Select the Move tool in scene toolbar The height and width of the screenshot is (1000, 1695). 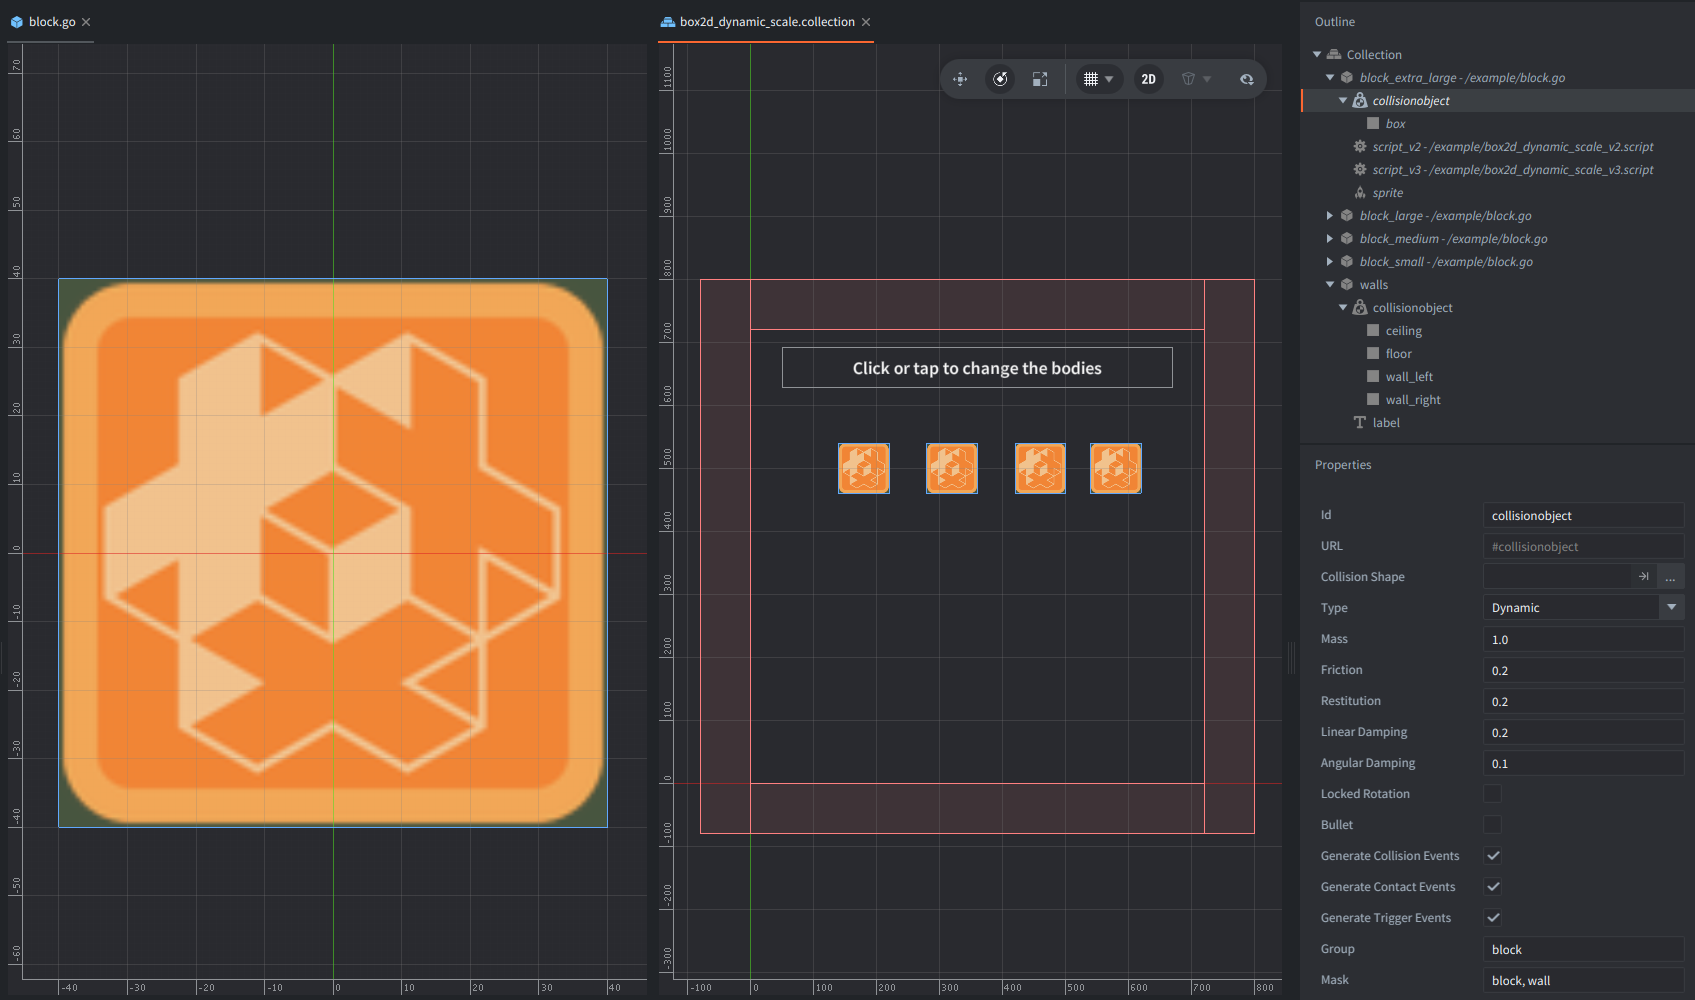click(x=960, y=79)
